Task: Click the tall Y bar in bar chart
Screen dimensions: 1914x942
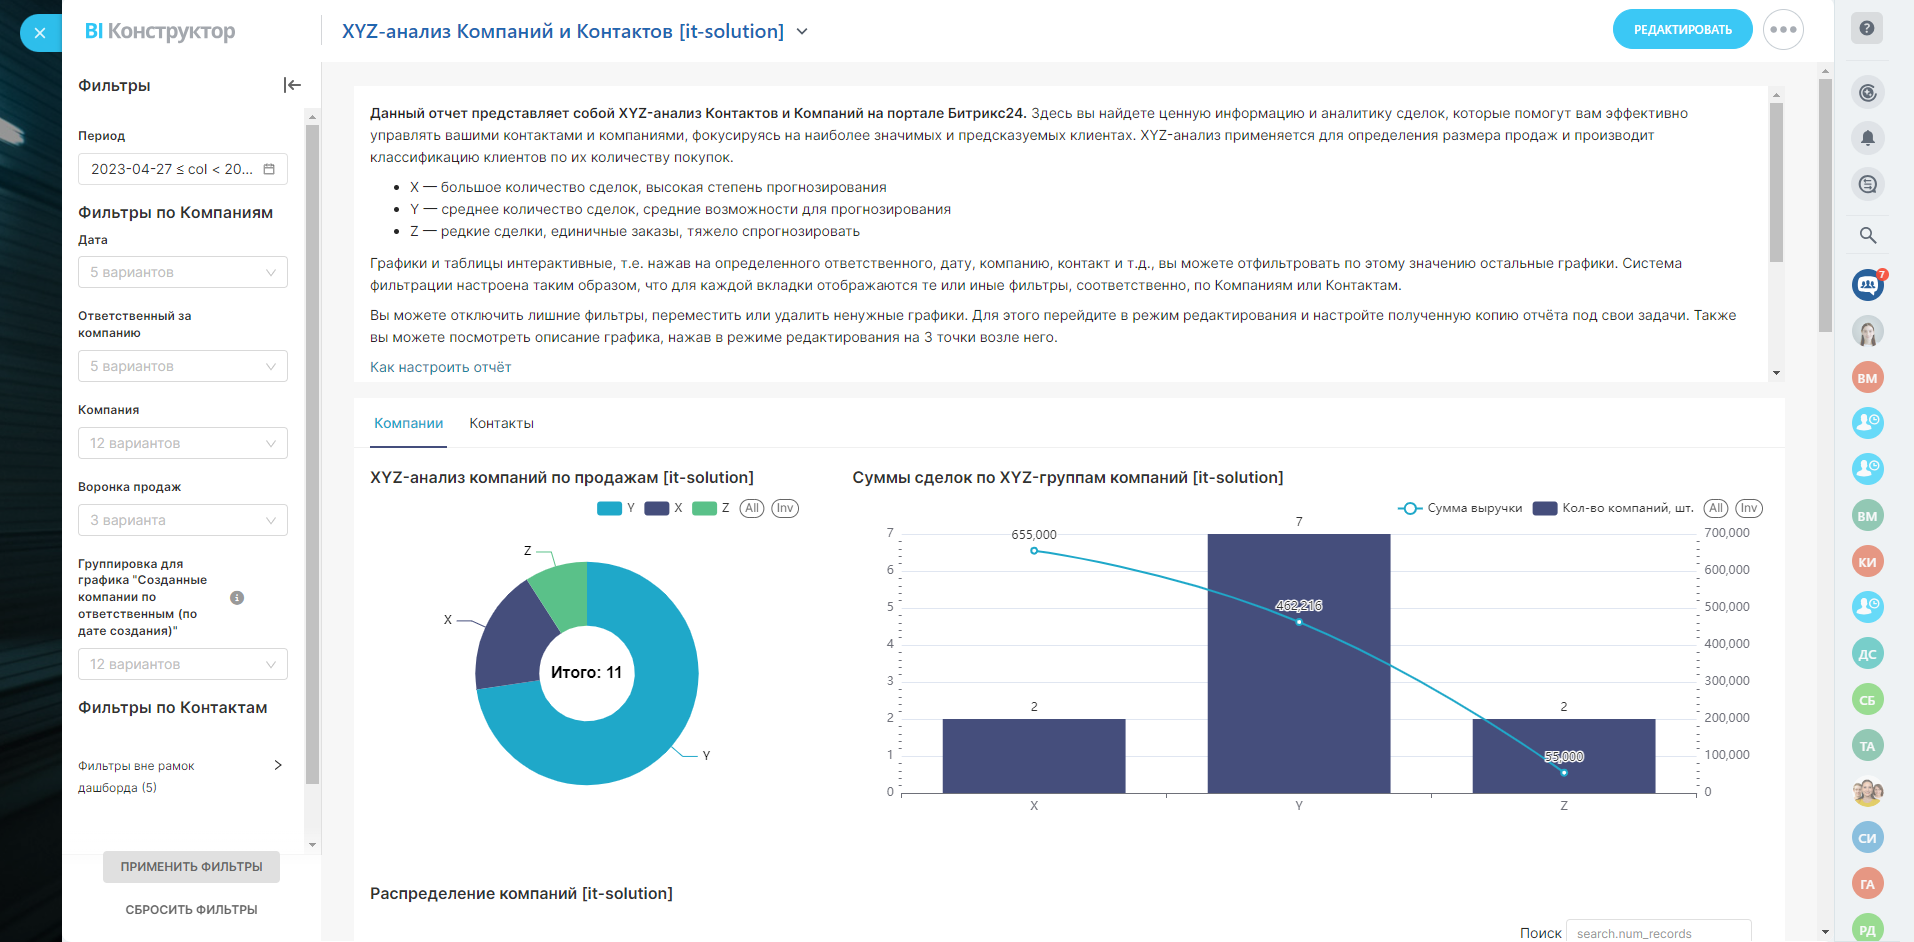Action: 1298,664
